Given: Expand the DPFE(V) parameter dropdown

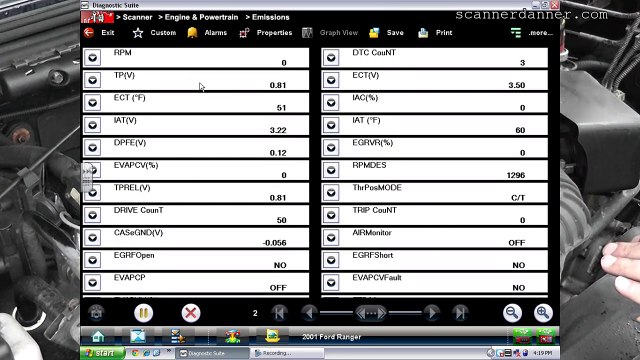Looking at the screenshot, I should coord(93,147).
